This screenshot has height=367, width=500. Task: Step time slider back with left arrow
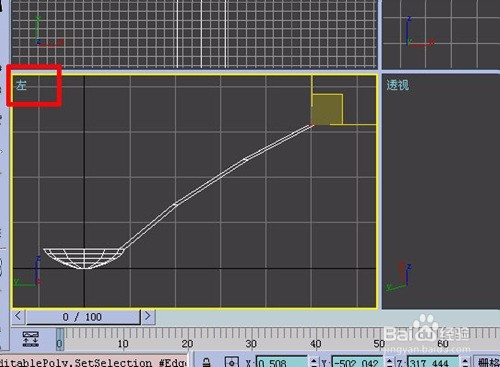[x=18, y=316]
